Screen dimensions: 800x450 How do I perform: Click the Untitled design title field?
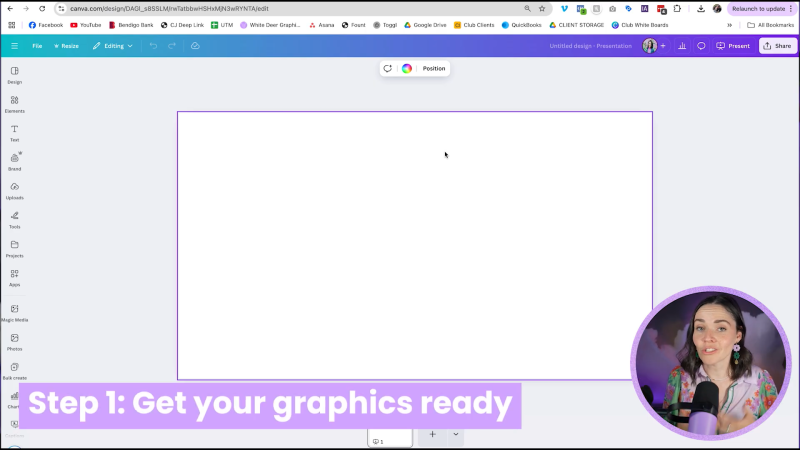pyautogui.click(x=590, y=46)
